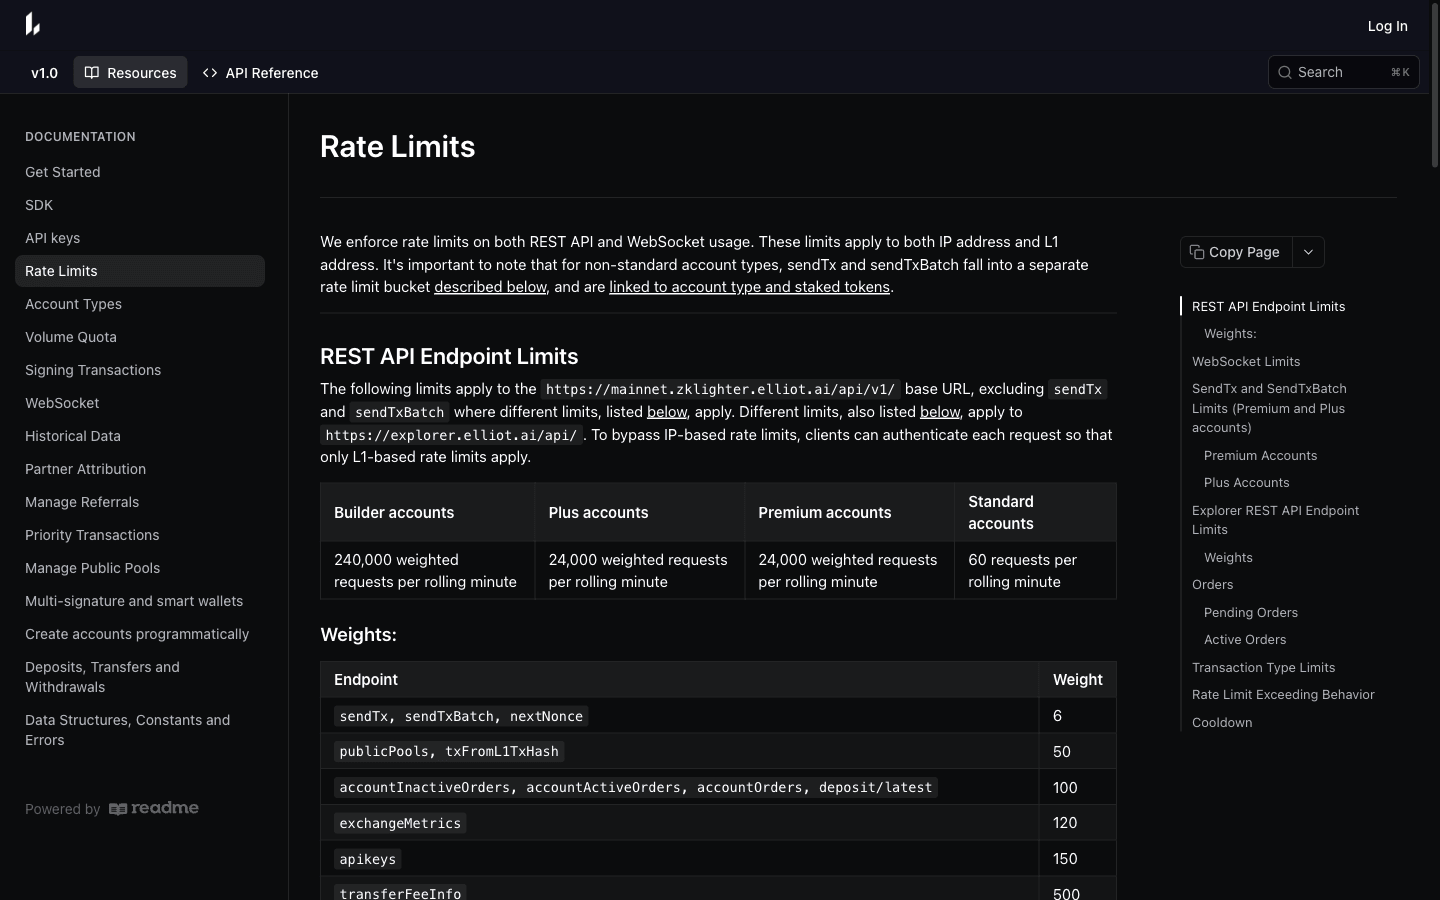Jump to Pending Orders in contents
The height and width of the screenshot is (900, 1440).
click(1251, 612)
